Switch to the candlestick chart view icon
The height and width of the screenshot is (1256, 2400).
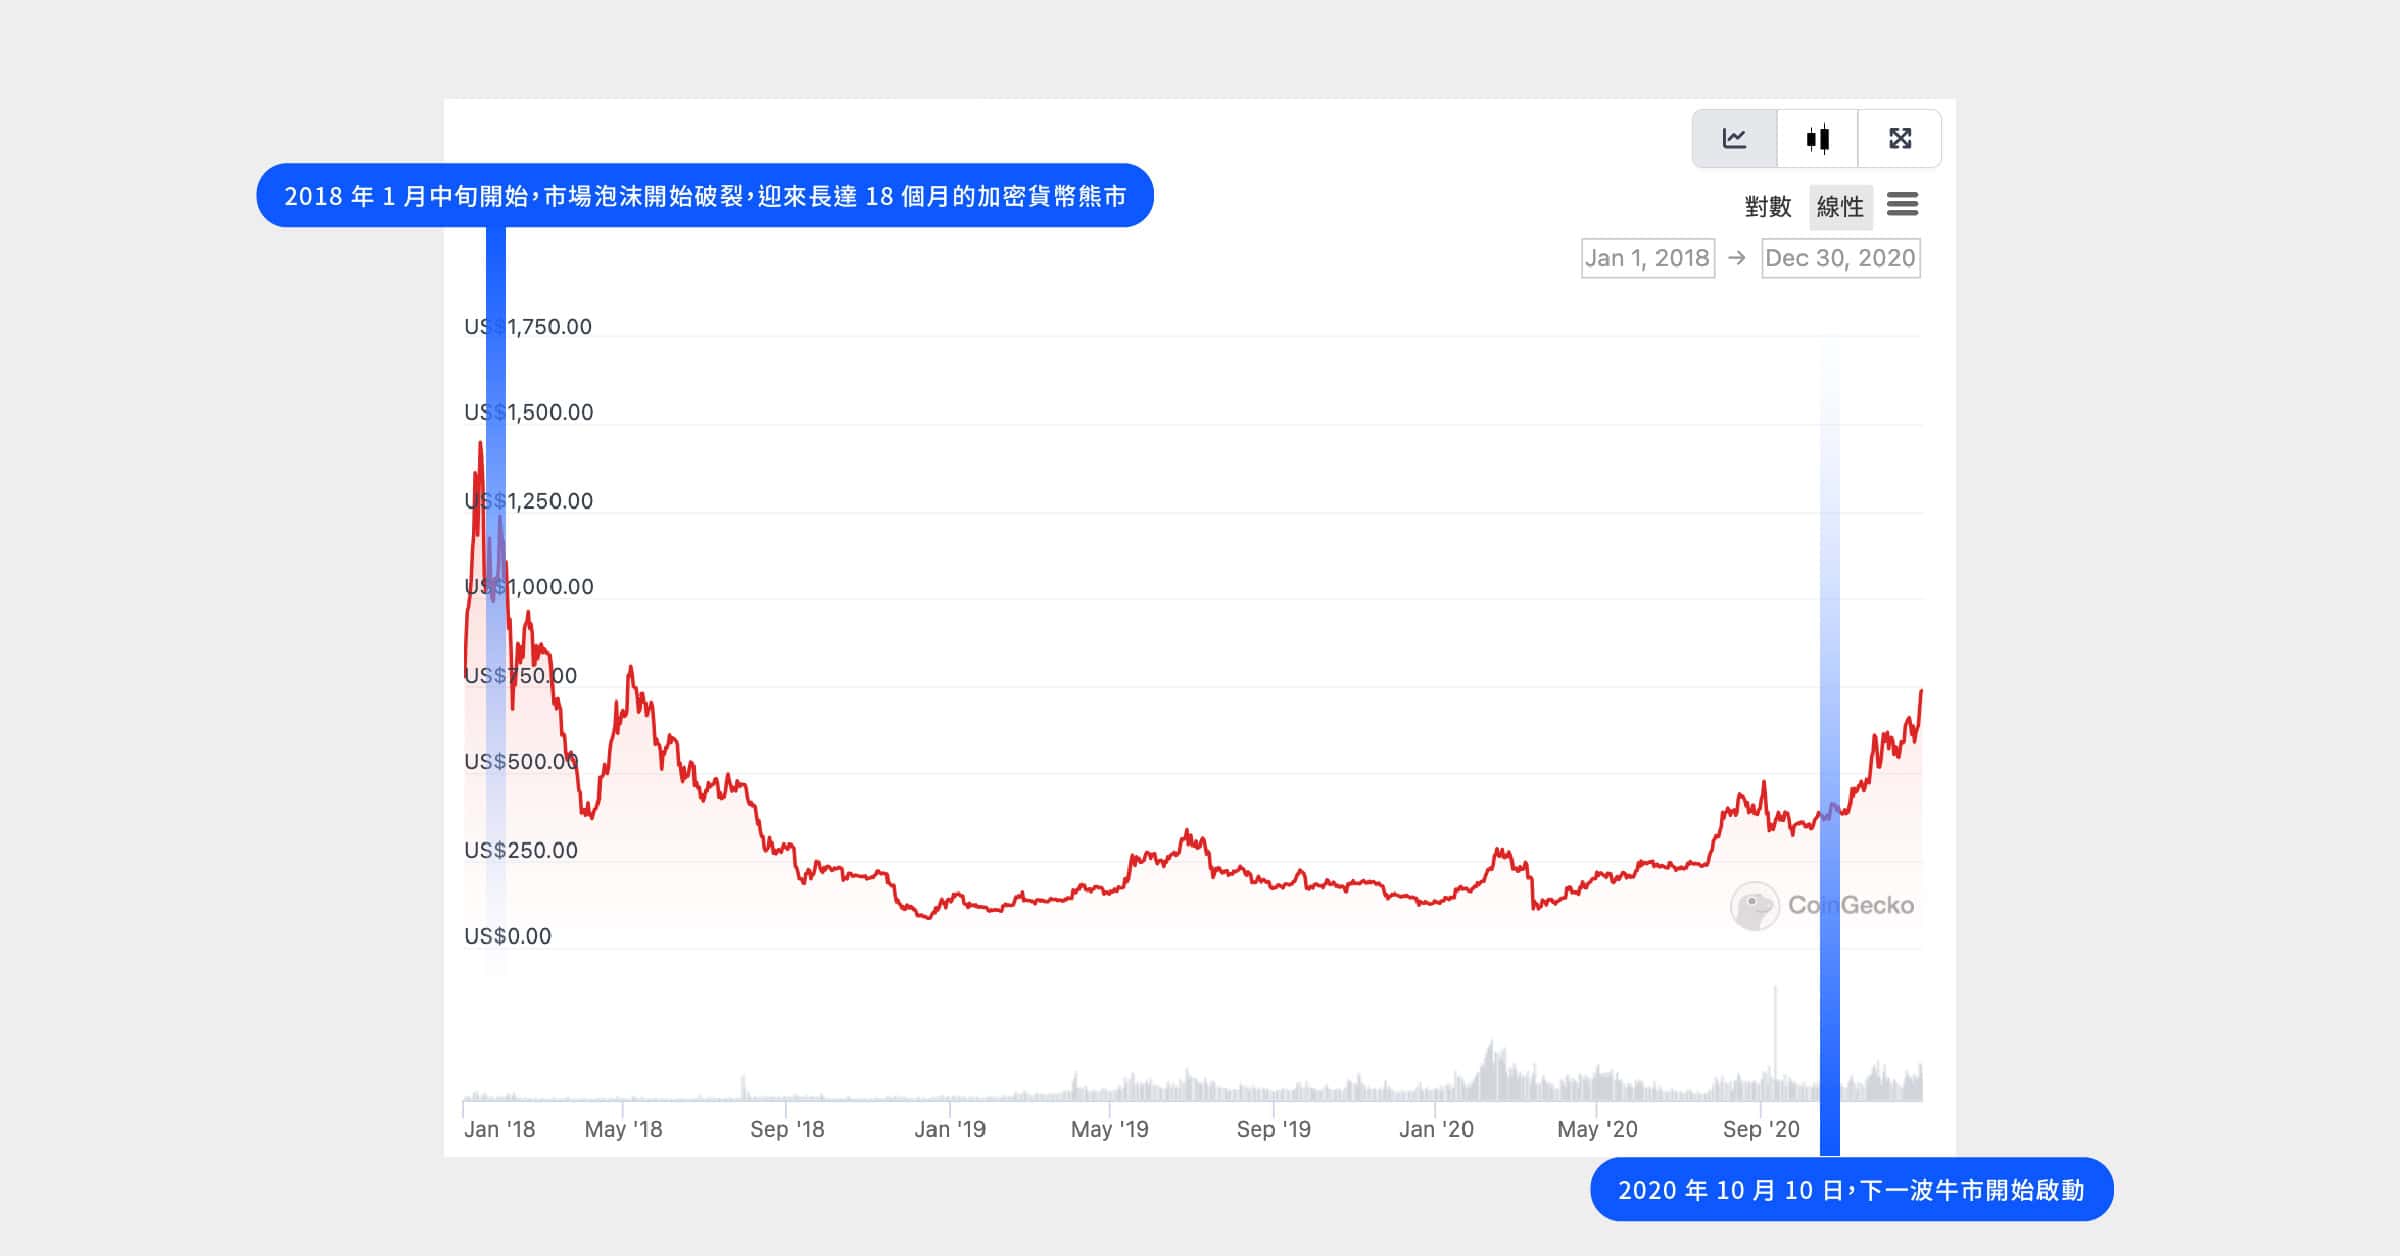tap(1818, 139)
